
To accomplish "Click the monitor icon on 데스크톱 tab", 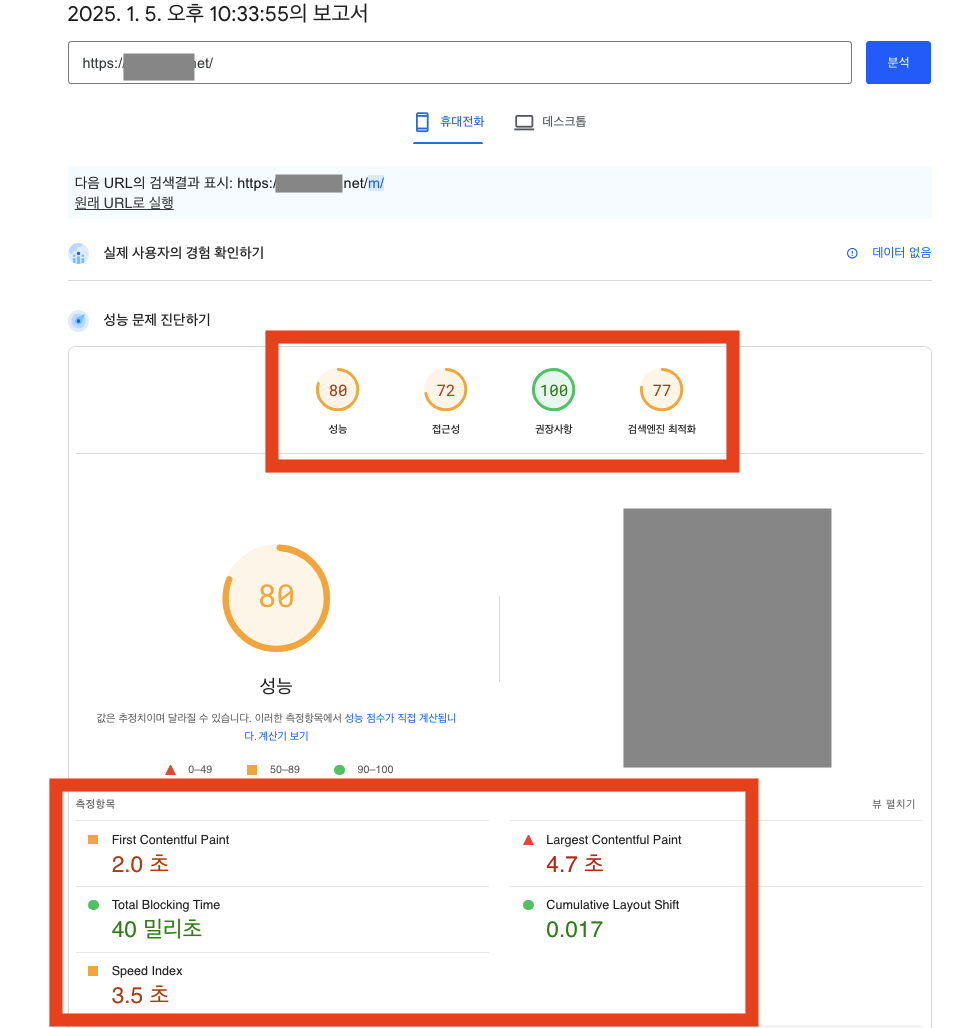I will 523,121.
